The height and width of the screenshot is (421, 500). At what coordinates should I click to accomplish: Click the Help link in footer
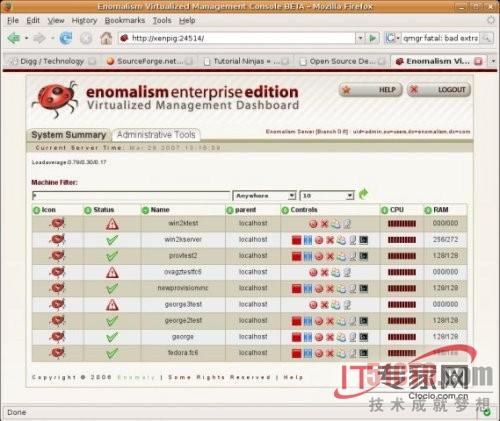pyautogui.click(x=293, y=377)
